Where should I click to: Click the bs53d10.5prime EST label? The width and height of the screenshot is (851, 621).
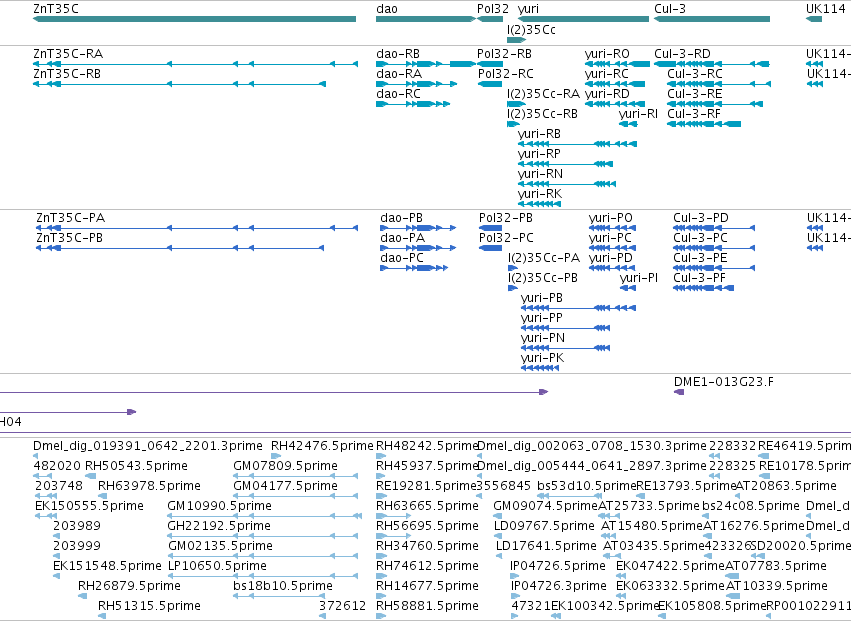586,486
